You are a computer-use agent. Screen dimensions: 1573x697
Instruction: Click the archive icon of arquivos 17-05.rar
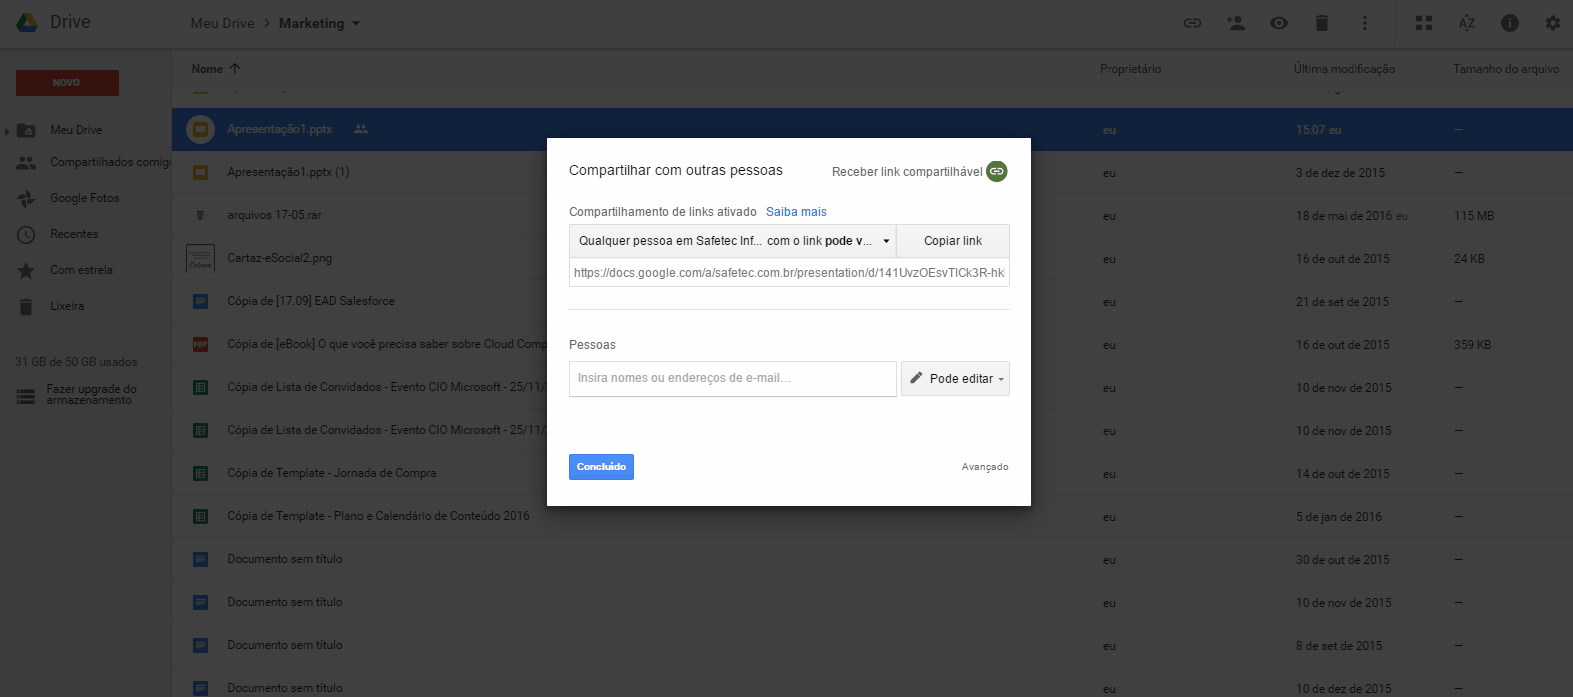tap(200, 215)
